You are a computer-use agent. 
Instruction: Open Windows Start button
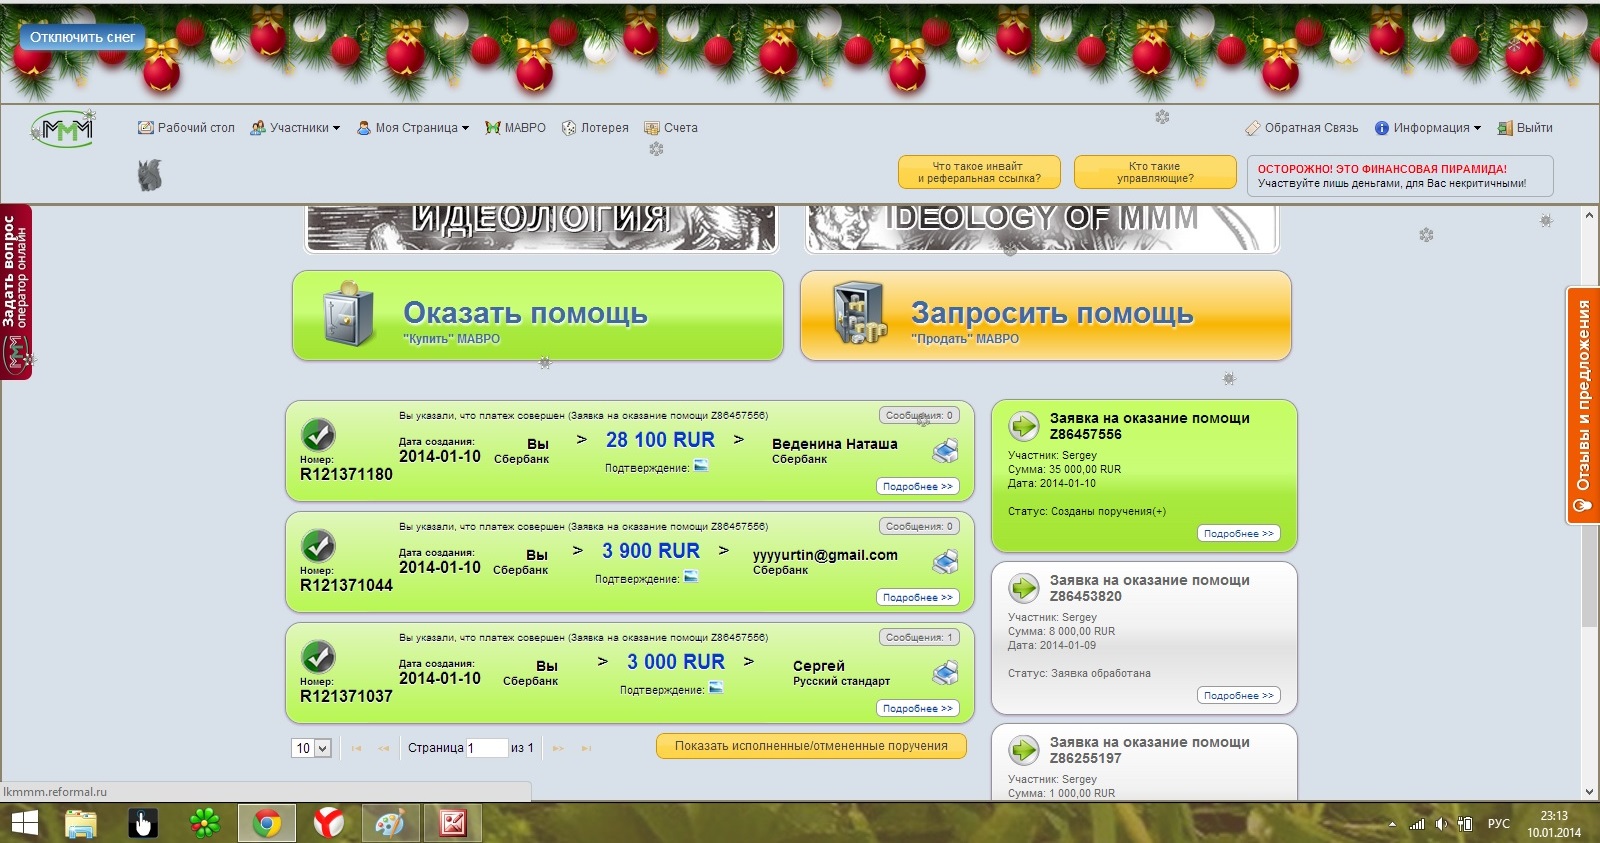tap(24, 823)
